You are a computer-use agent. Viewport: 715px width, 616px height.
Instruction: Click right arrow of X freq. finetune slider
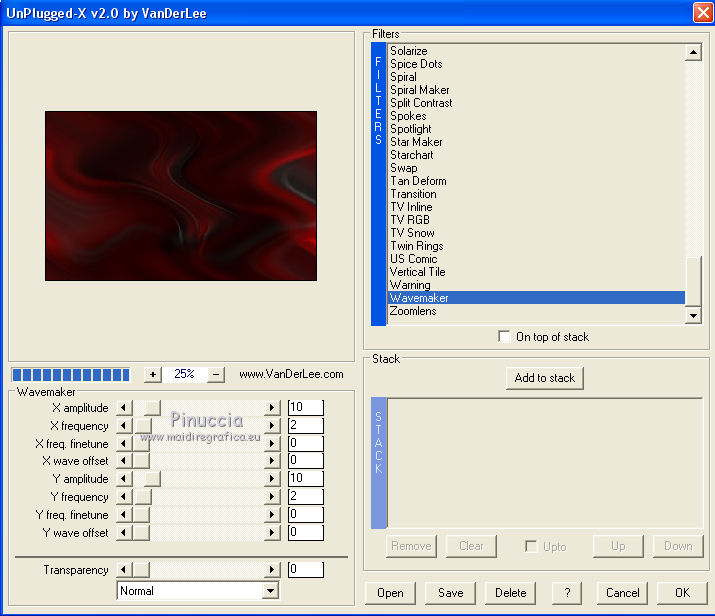coord(272,443)
